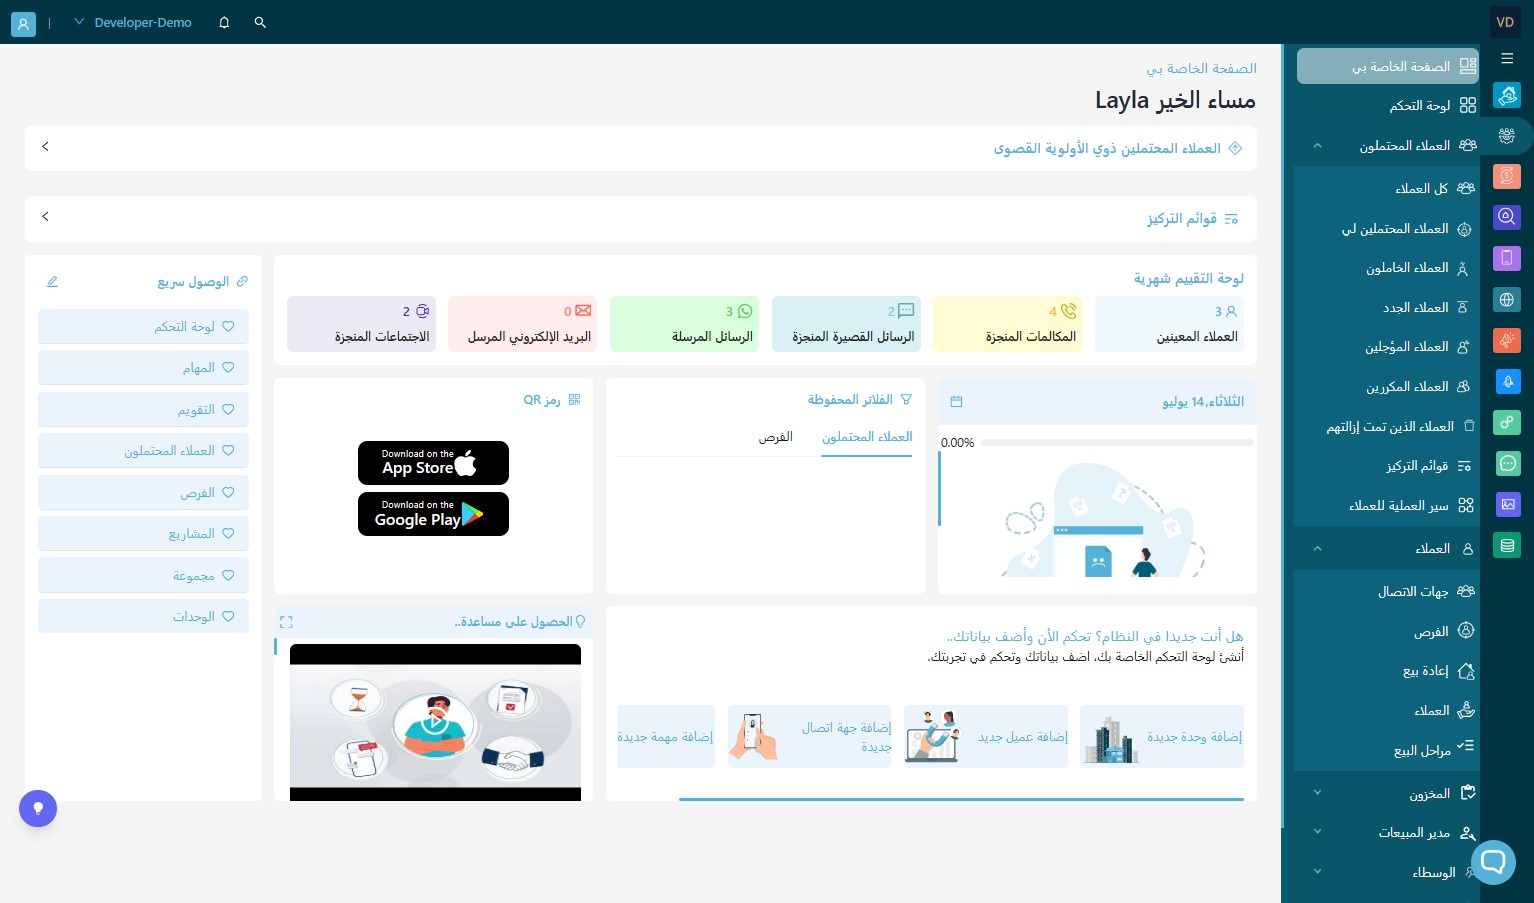
Task: Expand the المخزون sidebar section
Action: [x=1317, y=793]
